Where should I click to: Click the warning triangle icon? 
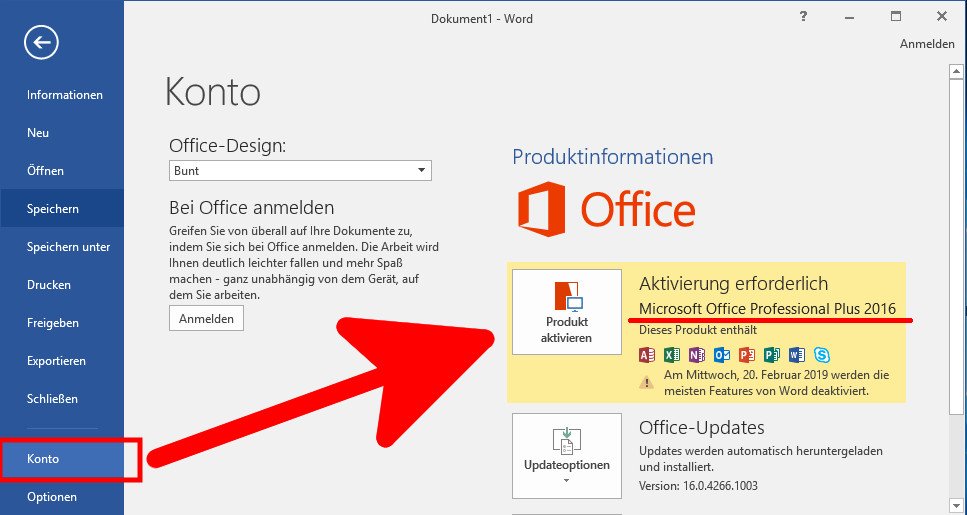pyautogui.click(x=646, y=382)
